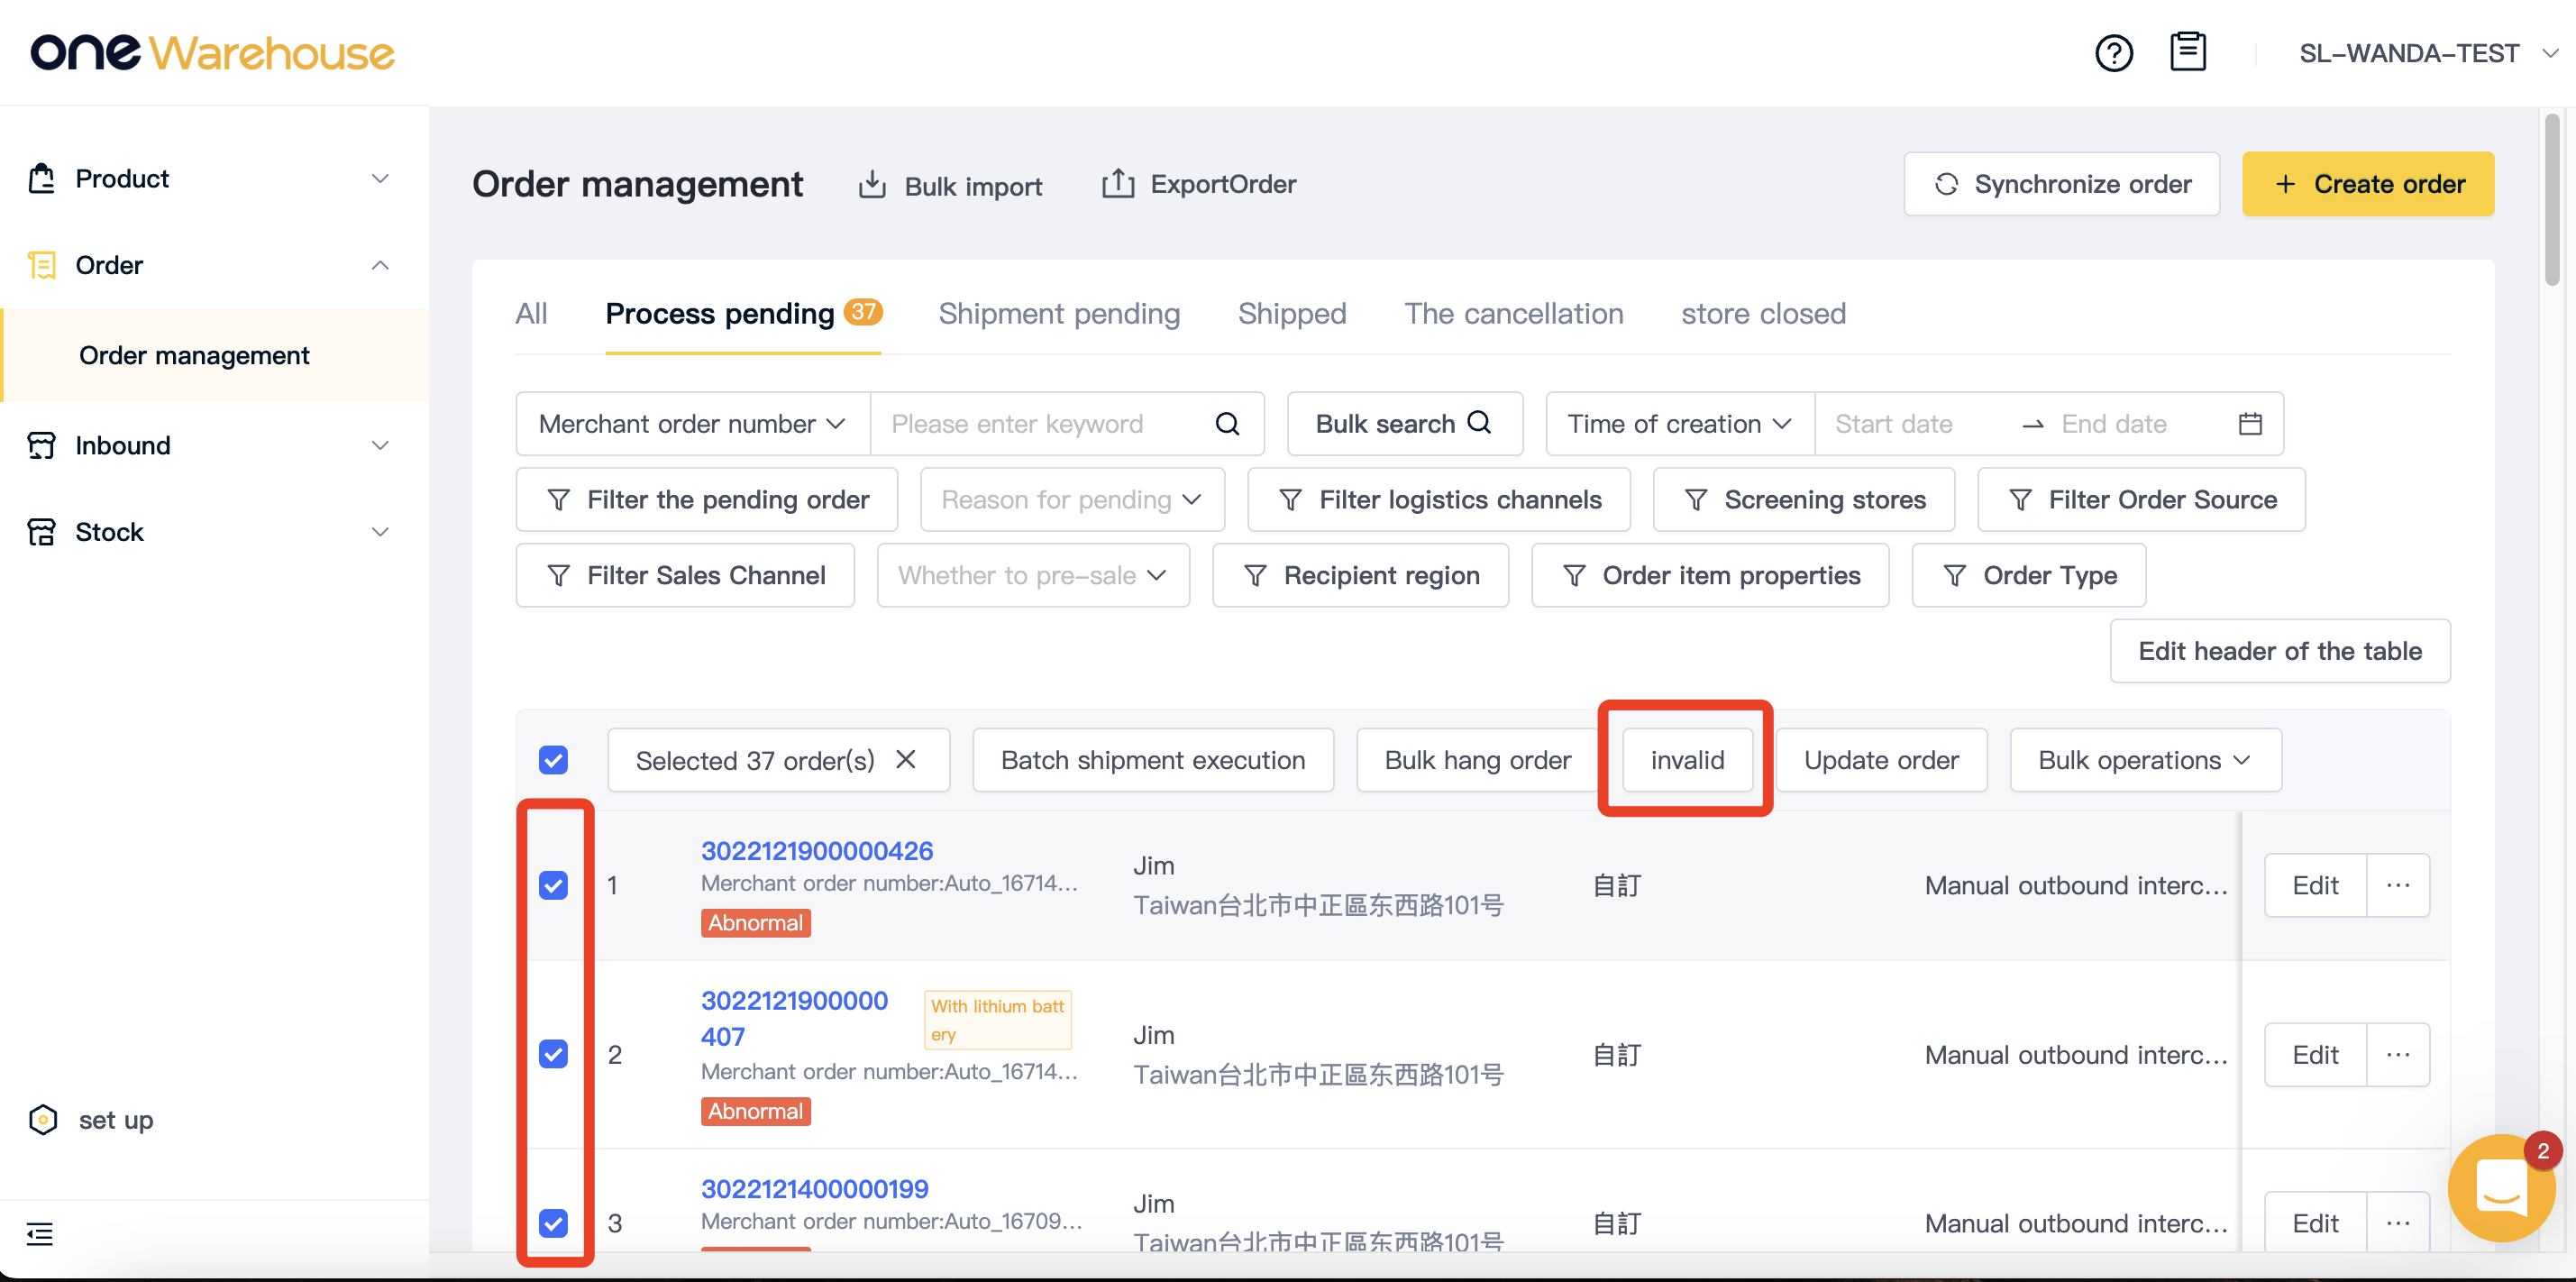Open the calendar icon in date range

point(2249,424)
